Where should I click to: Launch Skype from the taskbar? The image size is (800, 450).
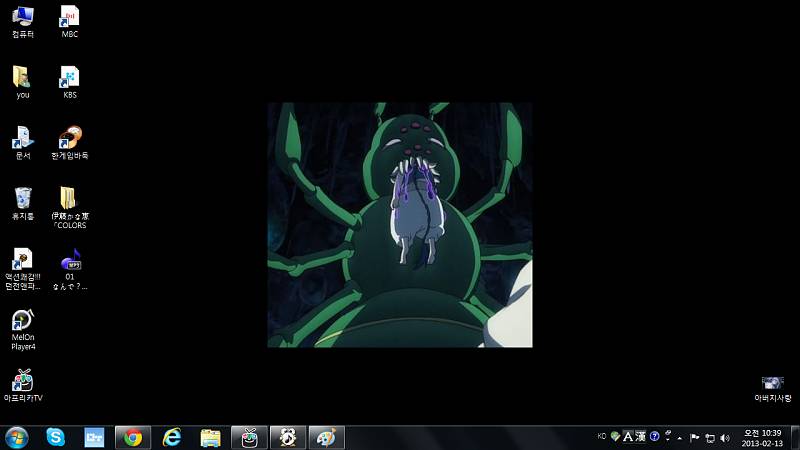point(55,437)
